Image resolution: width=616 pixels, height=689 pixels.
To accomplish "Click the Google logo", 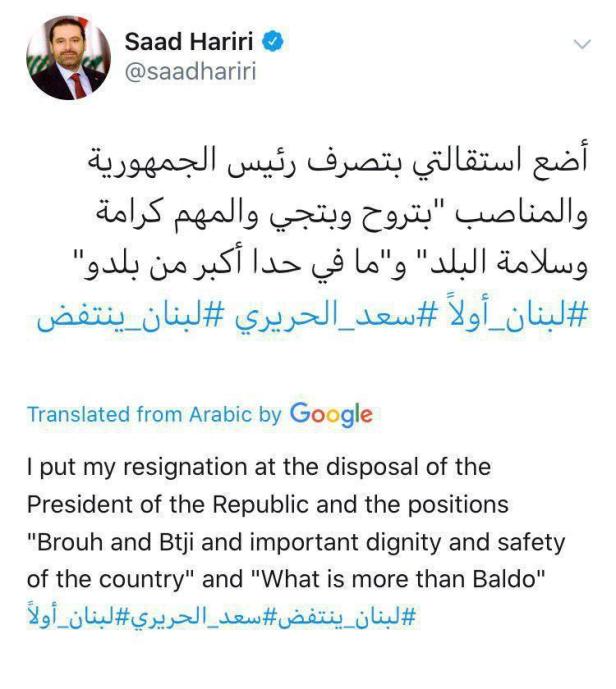I will 330,414.
